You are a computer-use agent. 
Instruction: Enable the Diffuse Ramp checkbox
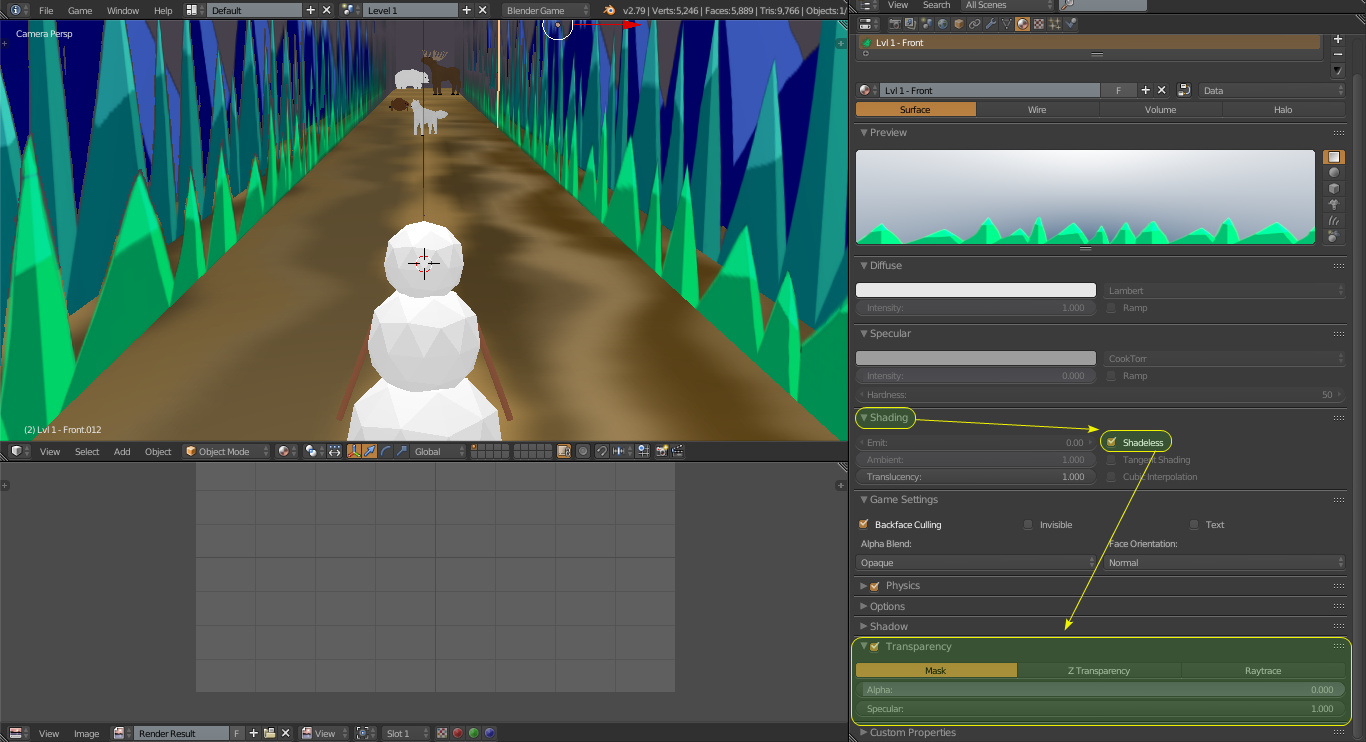[x=1111, y=308]
